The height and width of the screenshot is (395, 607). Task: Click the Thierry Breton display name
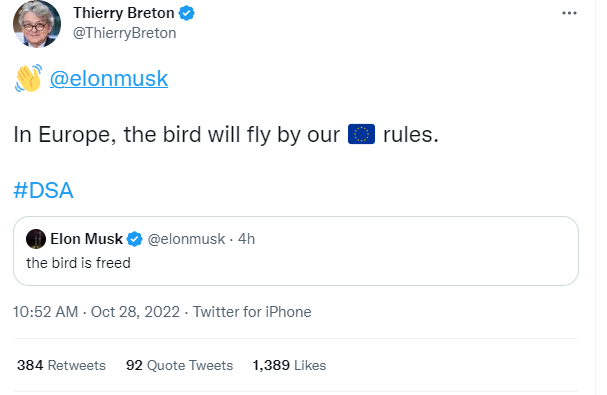click(x=123, y=13)
